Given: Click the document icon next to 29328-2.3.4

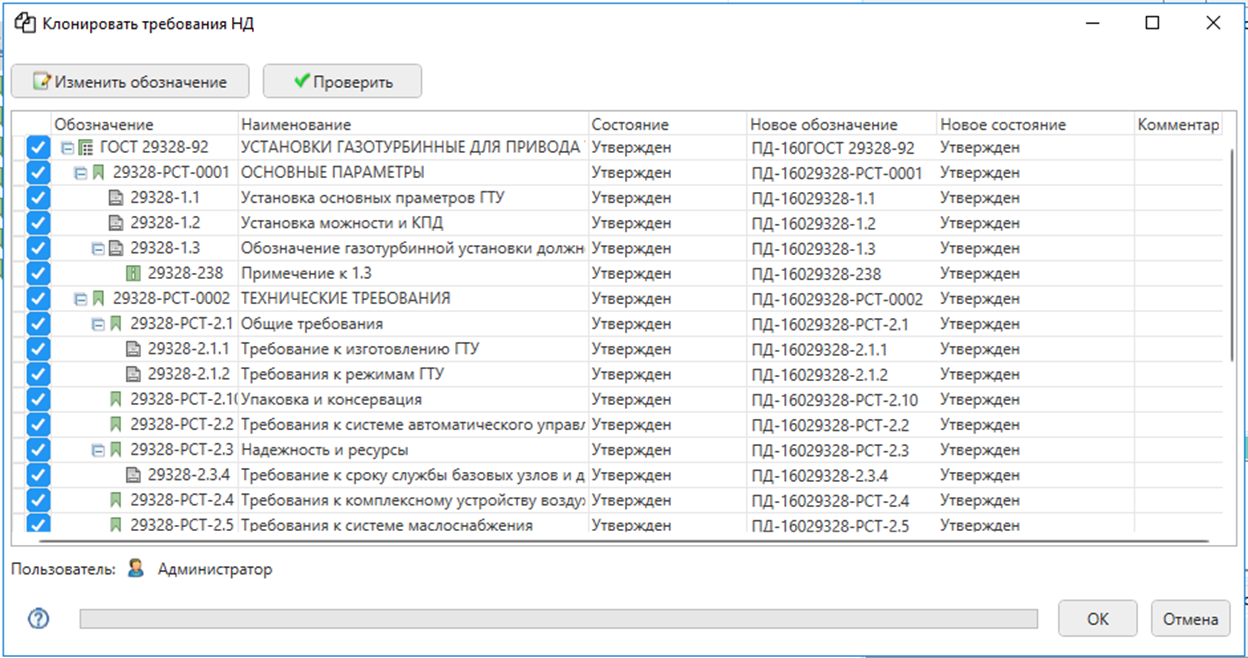Looking at the screenshot, I should click(133, 475).
